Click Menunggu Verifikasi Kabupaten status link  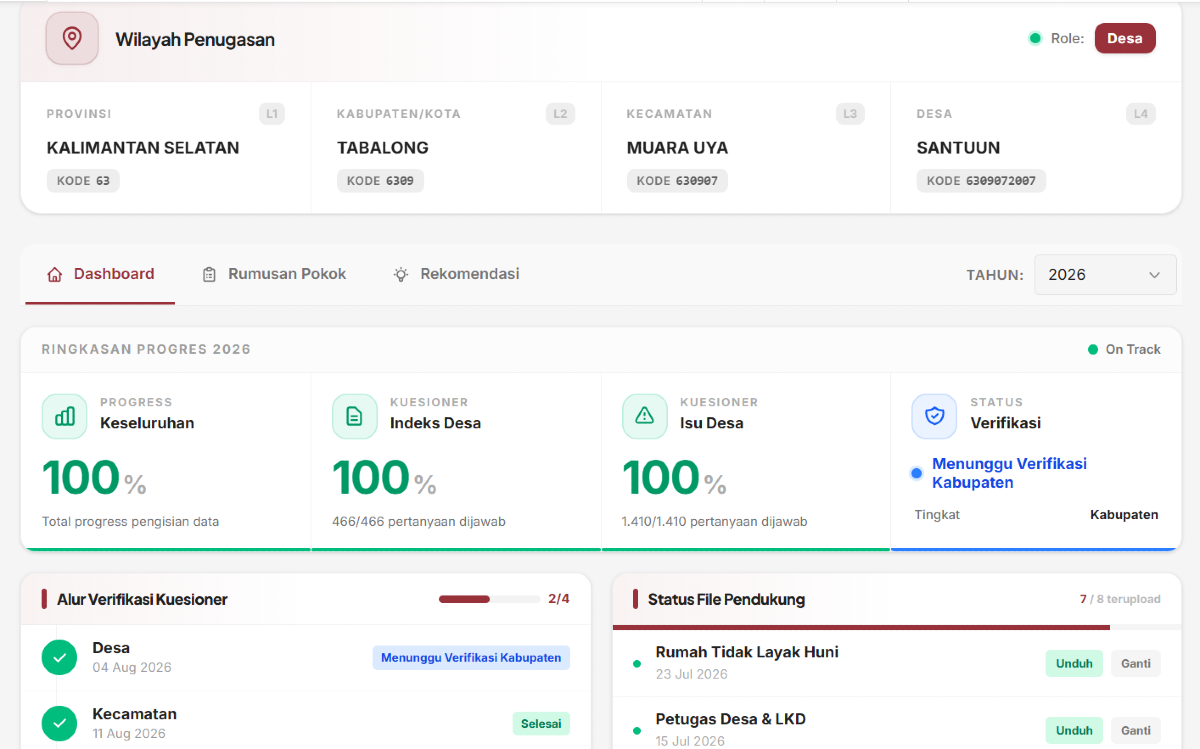[x=1009, y=473]
